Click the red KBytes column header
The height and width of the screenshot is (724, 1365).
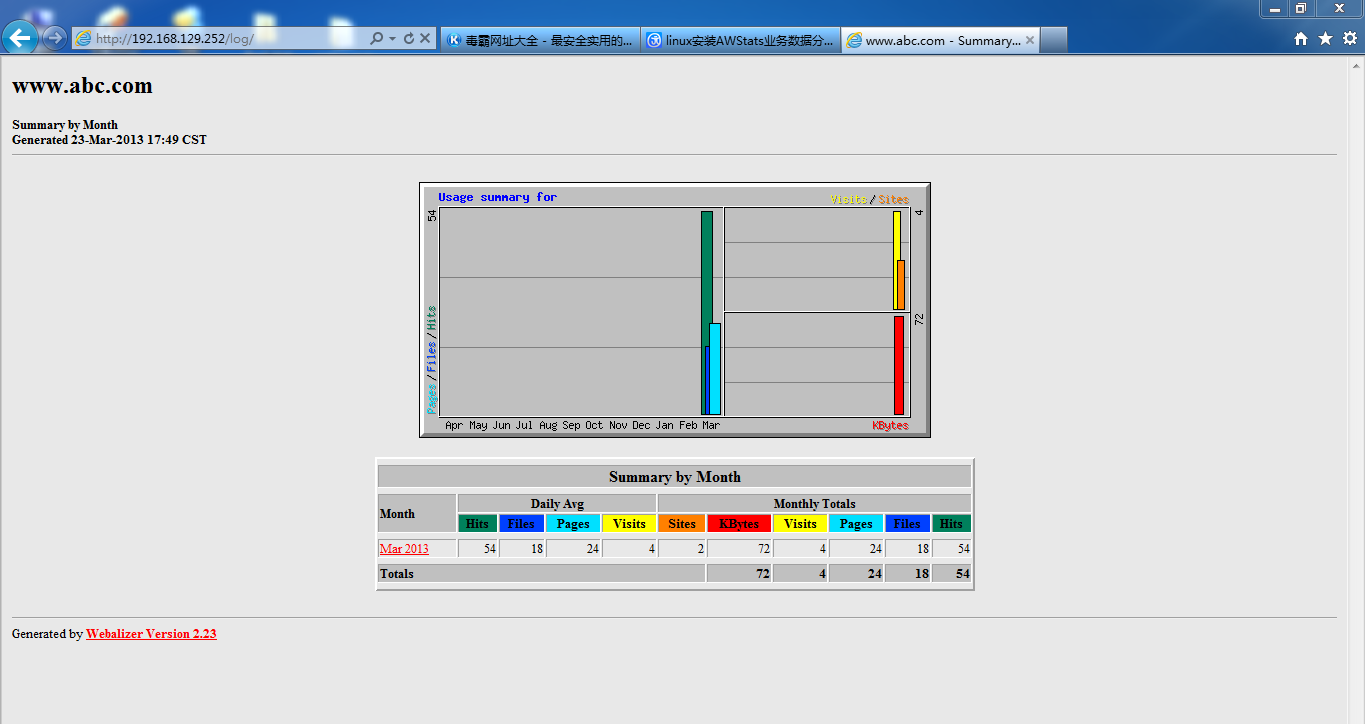[x=739, y=523]
